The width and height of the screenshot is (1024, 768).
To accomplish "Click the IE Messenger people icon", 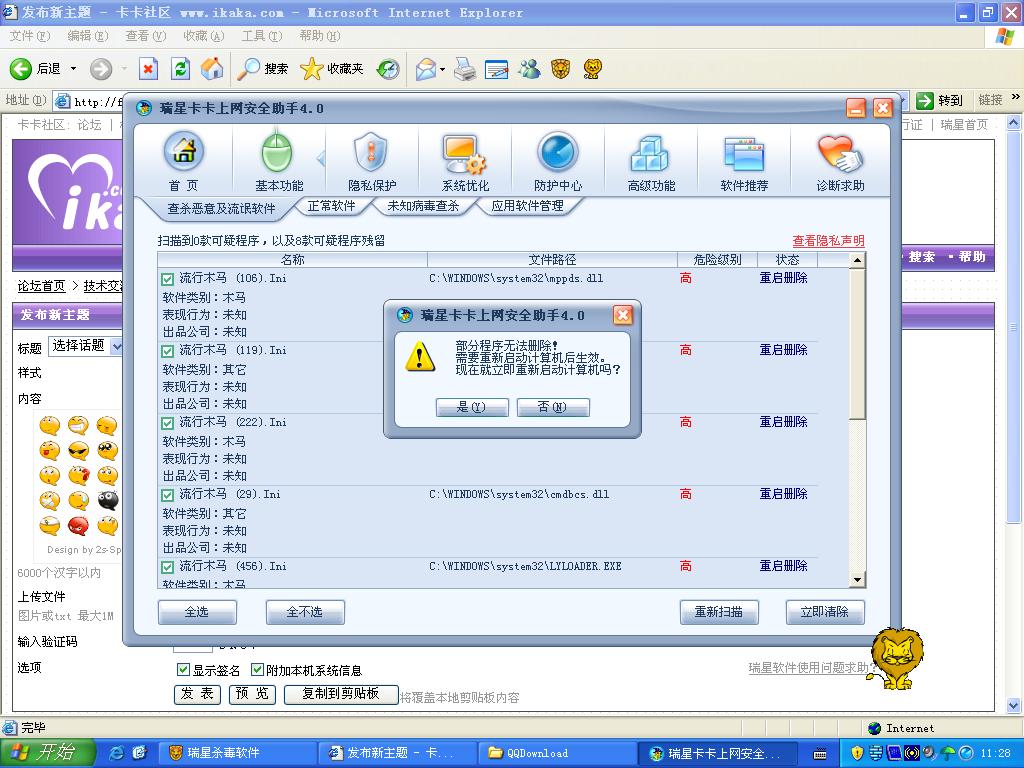I will [x=529, y=69].
